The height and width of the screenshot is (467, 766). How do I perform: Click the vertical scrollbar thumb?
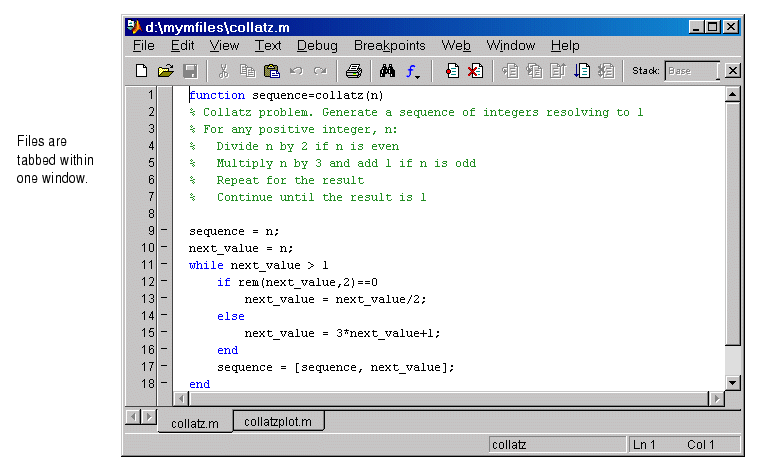point(732,223)
